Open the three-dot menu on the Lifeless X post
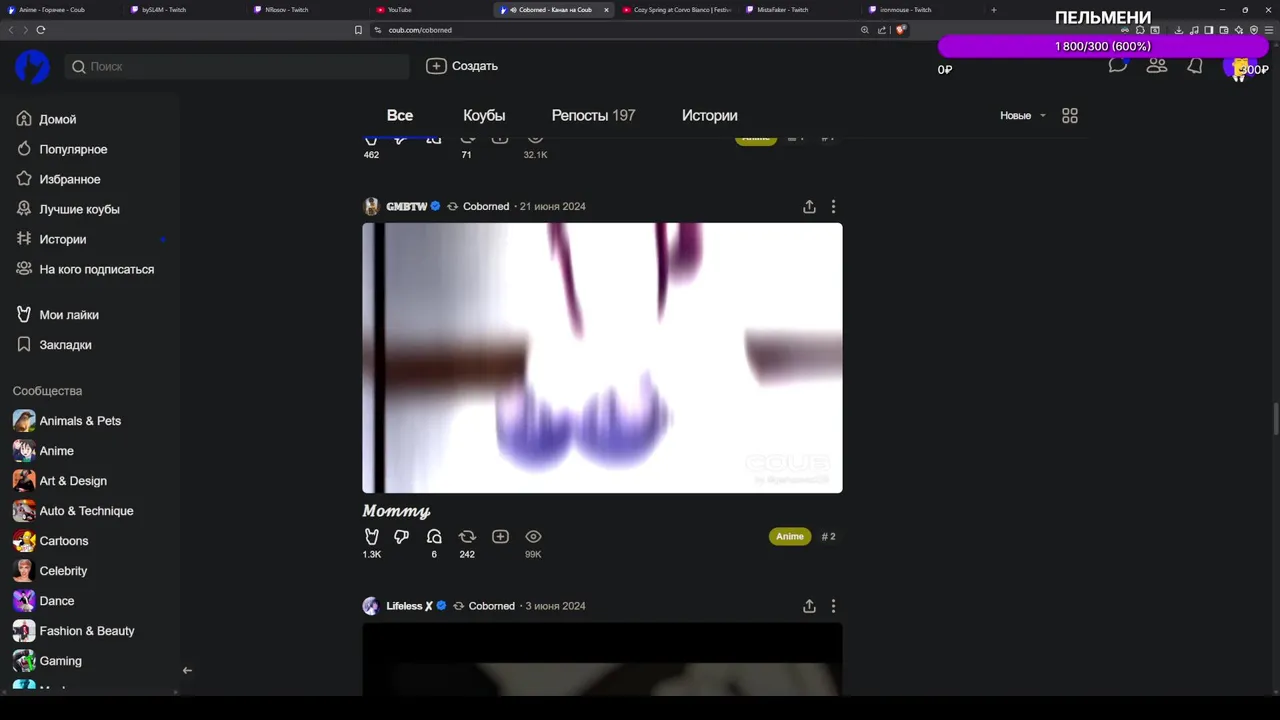 (833, 606)
